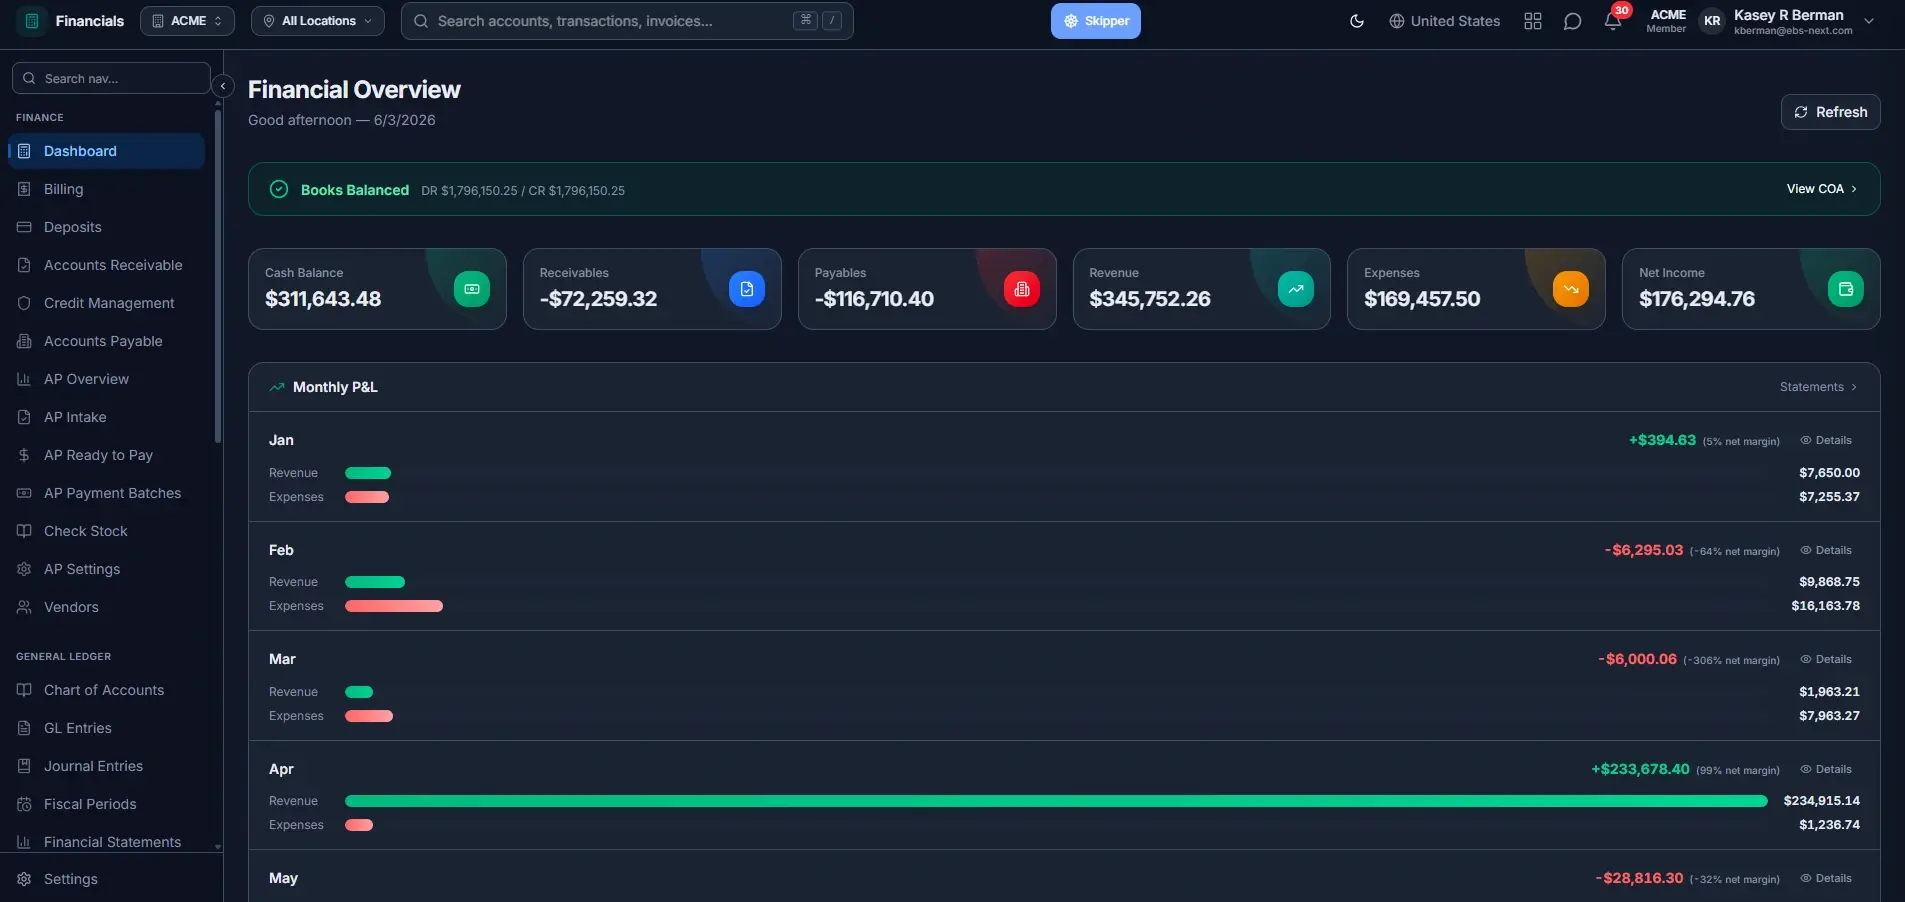Click the sidebar vertical scrollbar

217,275
